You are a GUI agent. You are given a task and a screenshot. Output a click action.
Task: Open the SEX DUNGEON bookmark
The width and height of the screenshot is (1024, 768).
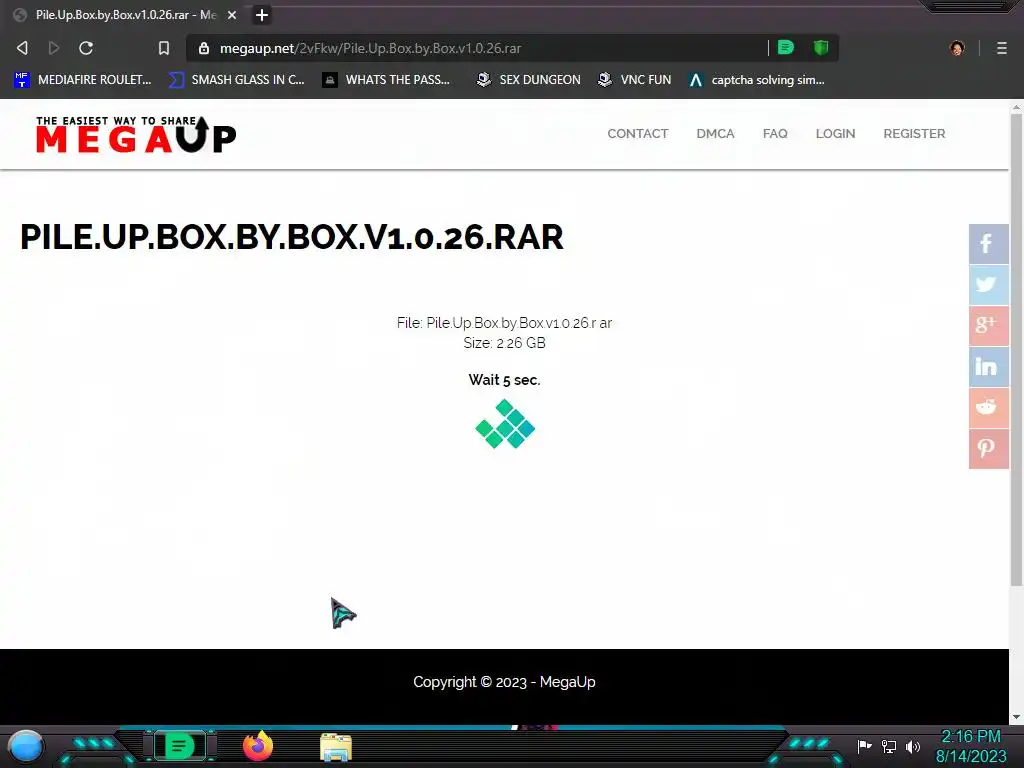pos(528,80)
